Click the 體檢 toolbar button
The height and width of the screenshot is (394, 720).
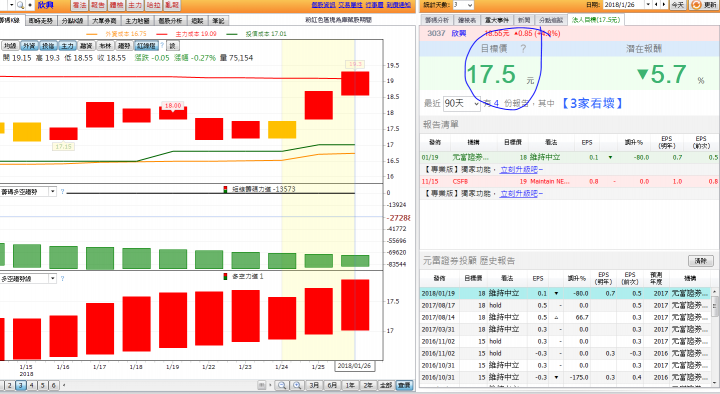(116, 5)
